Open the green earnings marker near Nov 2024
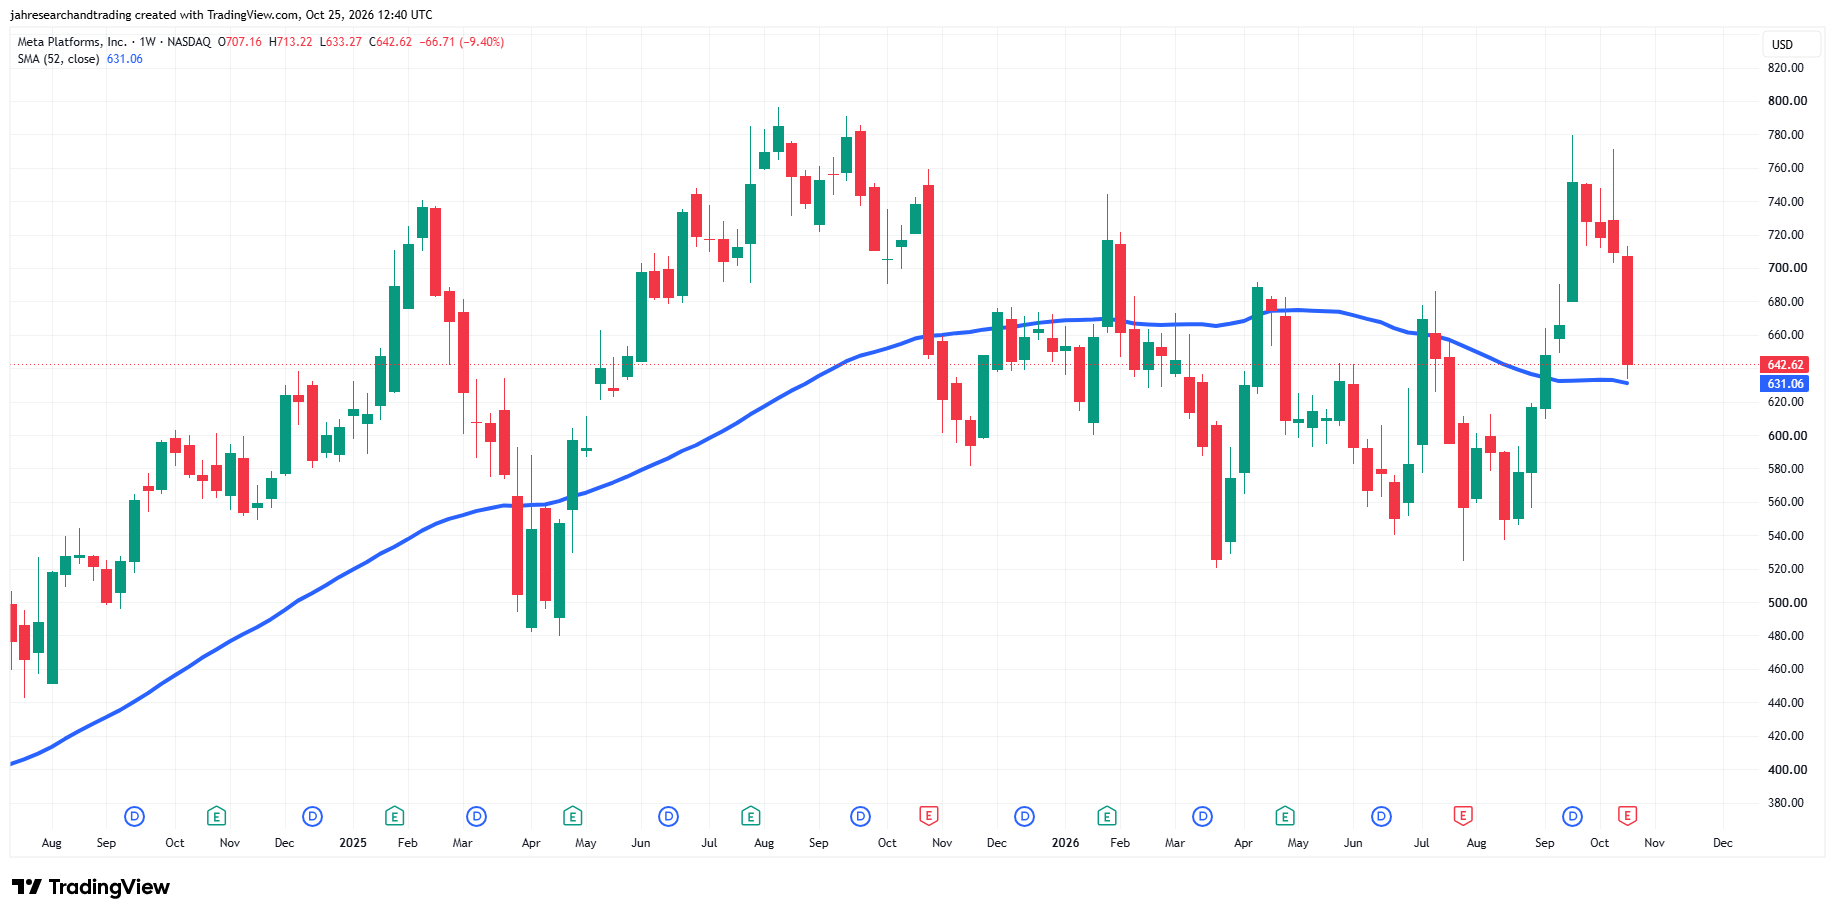The height and width of the screenshot is (917, 1835). click(x=216, y=816)
